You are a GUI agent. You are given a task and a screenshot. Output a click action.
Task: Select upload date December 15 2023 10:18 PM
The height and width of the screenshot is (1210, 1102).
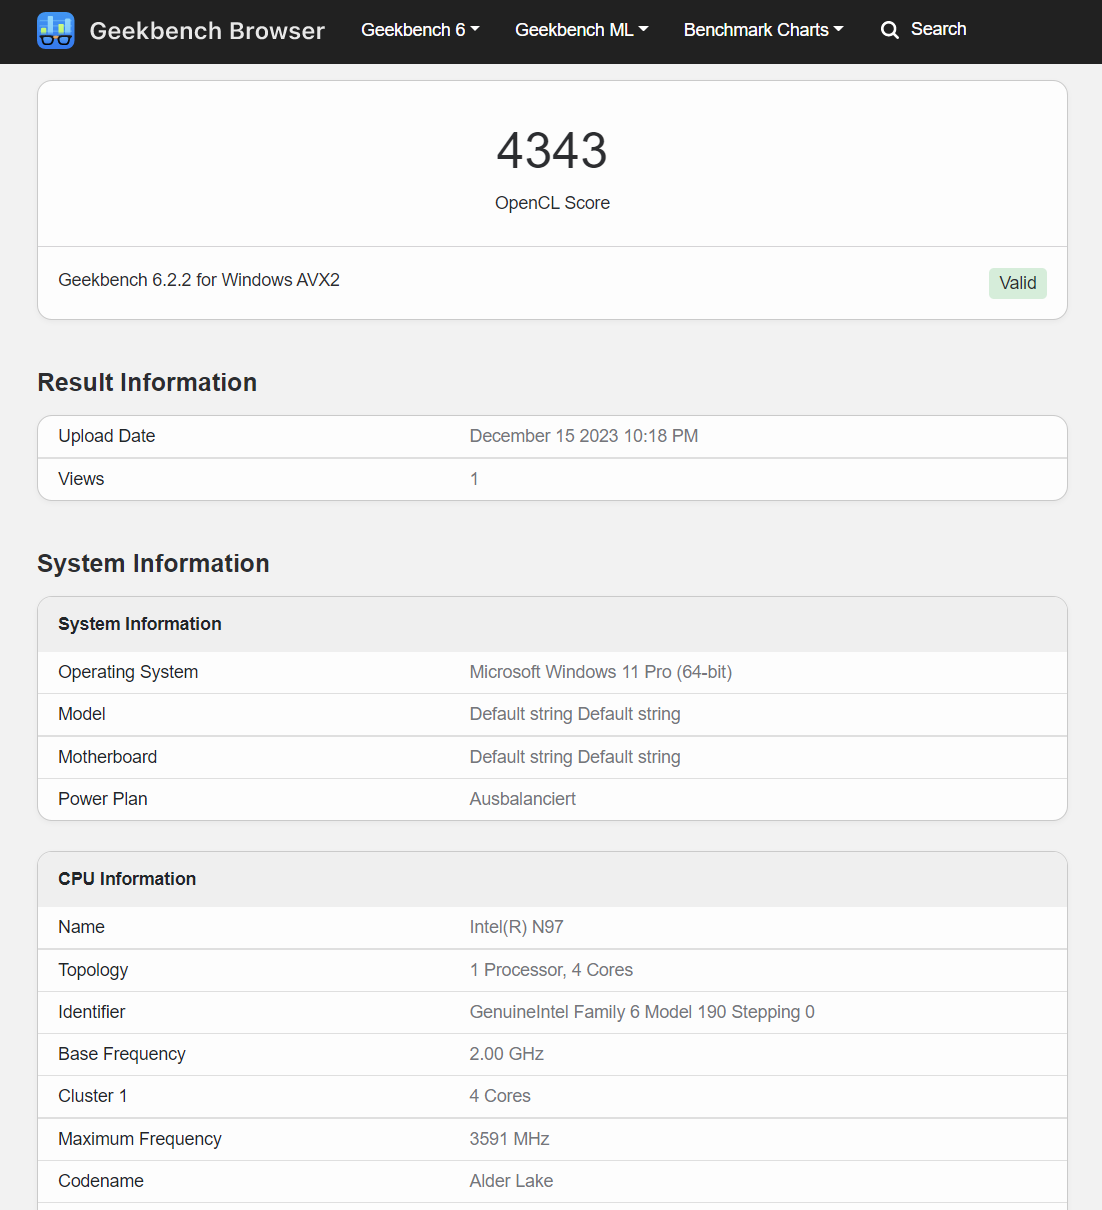[584, 436]
